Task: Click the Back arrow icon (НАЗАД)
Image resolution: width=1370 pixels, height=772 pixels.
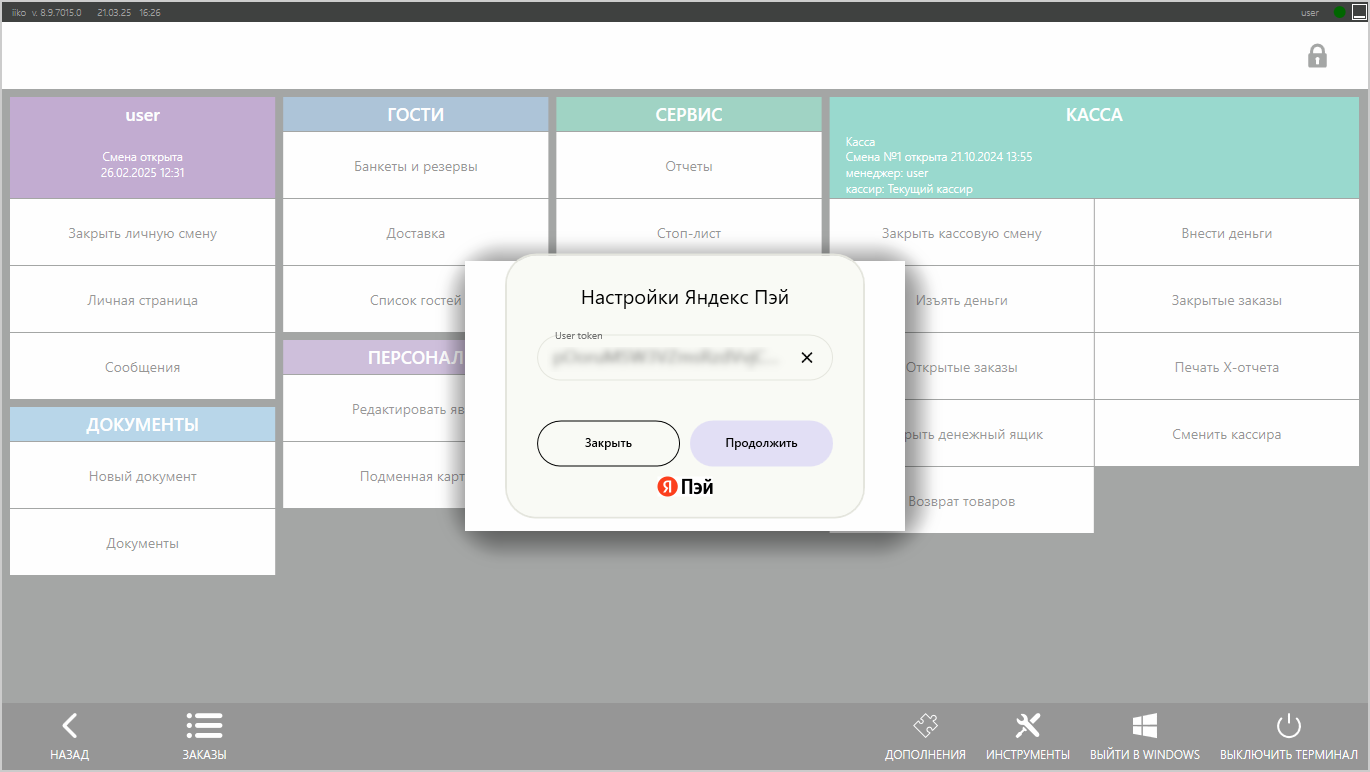Action: tap(69, 726)
